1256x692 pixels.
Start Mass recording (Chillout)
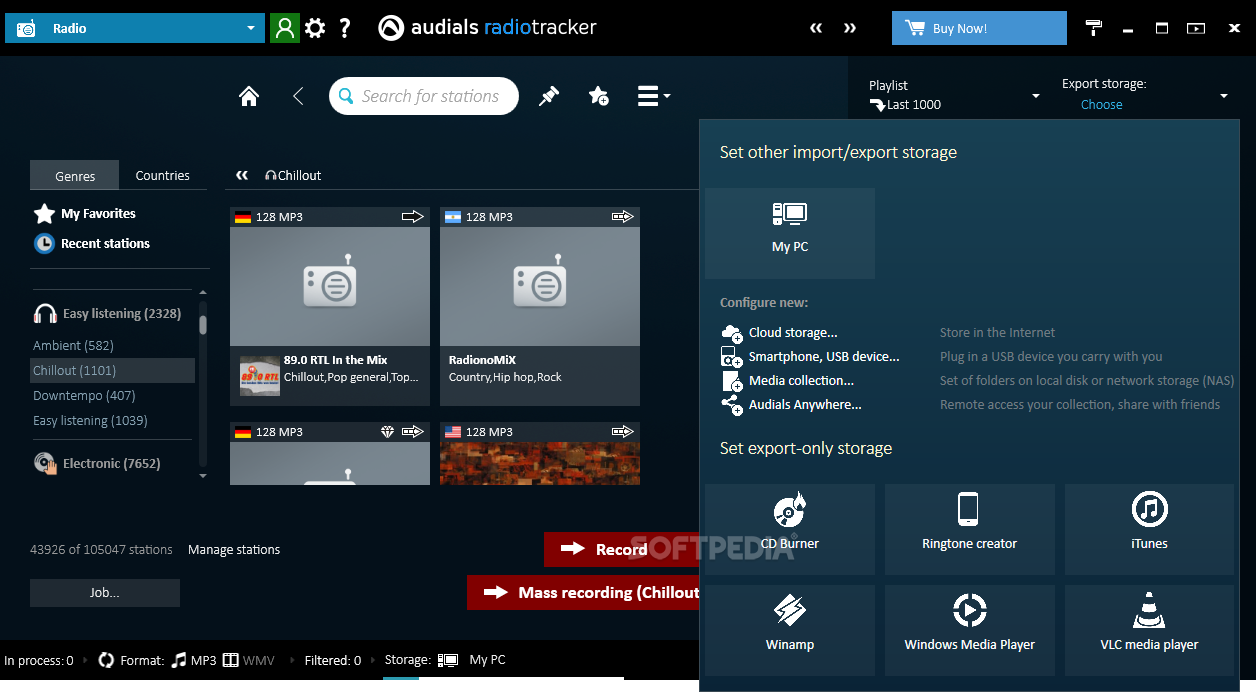coord(583,592)
